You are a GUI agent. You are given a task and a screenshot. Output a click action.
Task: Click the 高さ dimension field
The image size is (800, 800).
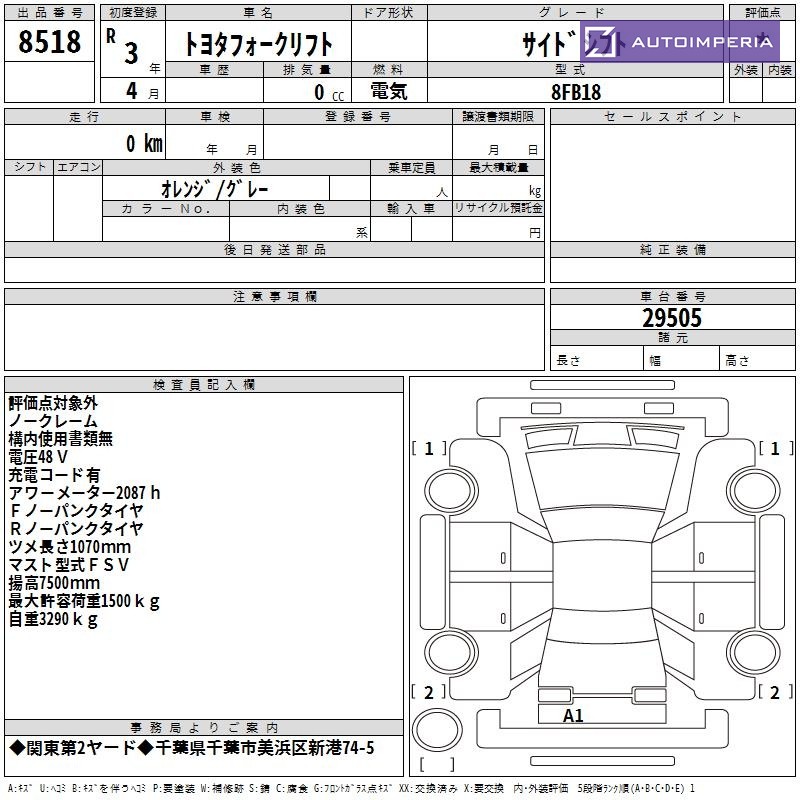point(757,360)
